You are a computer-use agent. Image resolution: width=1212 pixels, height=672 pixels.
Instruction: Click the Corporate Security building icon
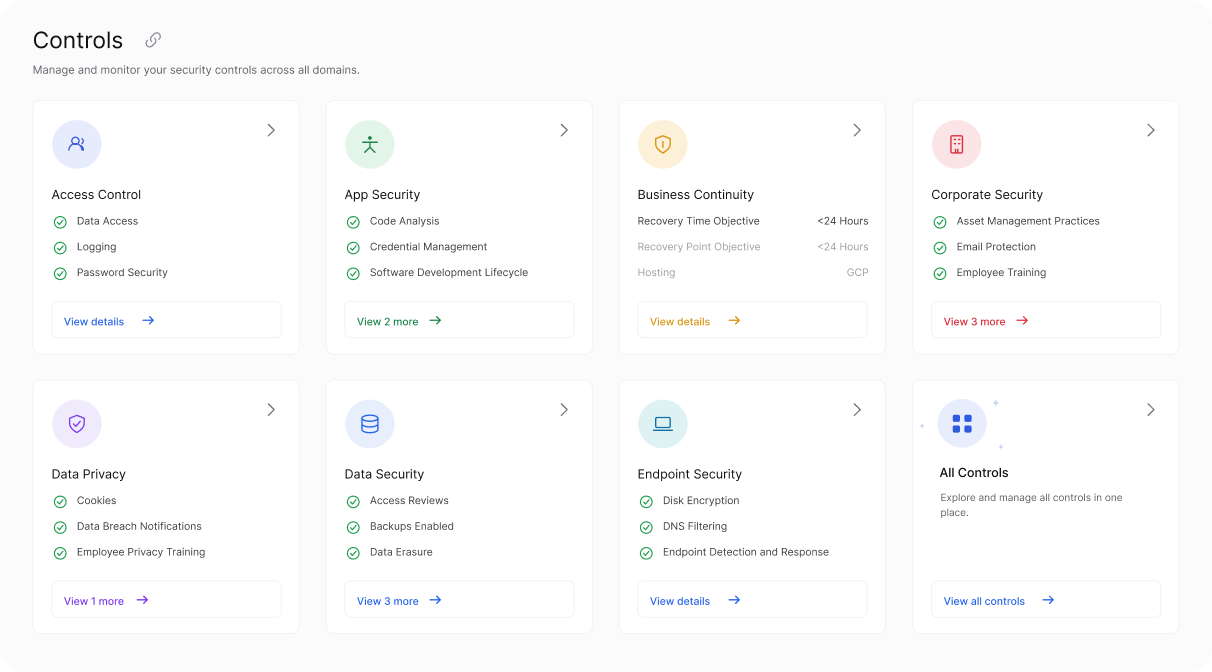coord(956,144)
